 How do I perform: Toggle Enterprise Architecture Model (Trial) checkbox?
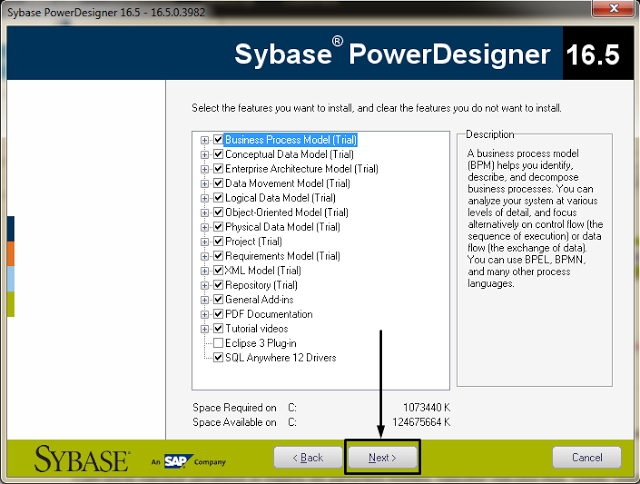tap(218, 169)
